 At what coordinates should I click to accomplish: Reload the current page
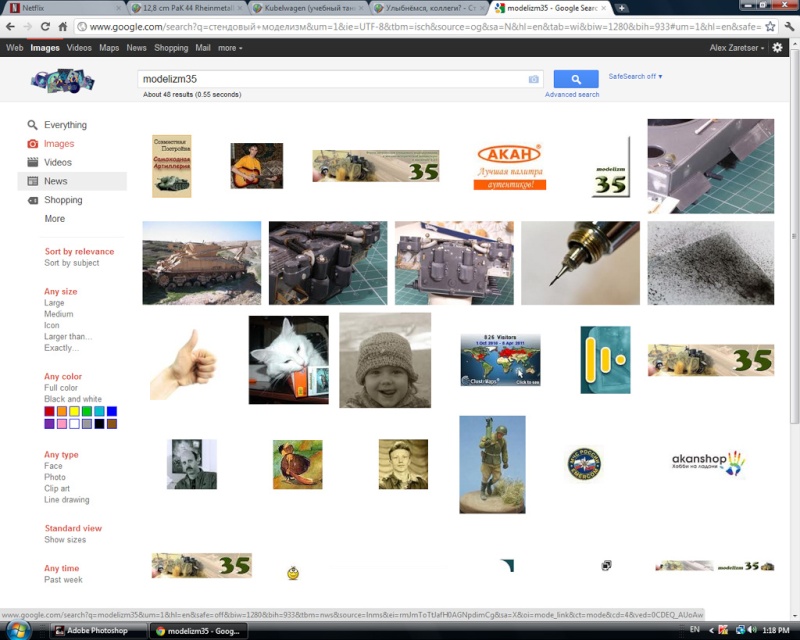click(45, 27)
